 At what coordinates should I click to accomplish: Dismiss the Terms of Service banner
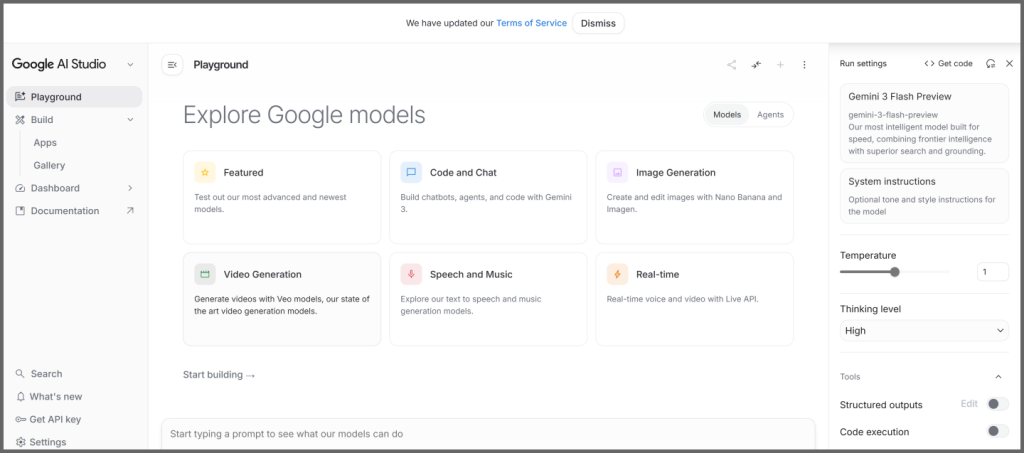[598, 23]
